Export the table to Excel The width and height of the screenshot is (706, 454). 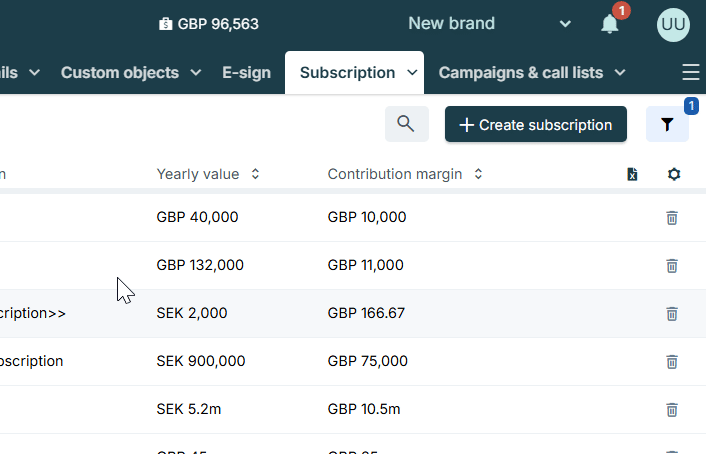pos(632,174)
